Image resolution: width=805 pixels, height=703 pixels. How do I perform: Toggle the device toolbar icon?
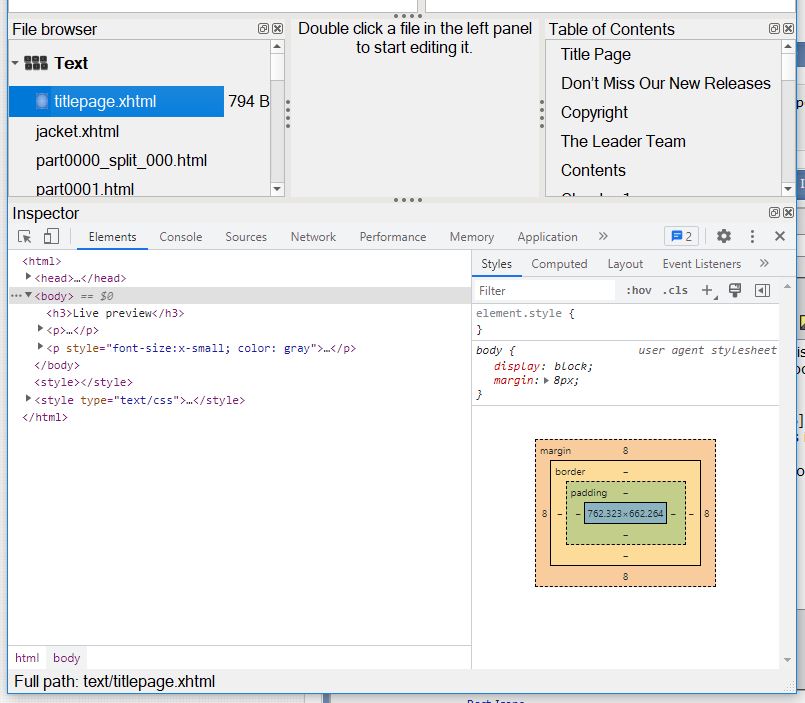click(x=51, y=237)
